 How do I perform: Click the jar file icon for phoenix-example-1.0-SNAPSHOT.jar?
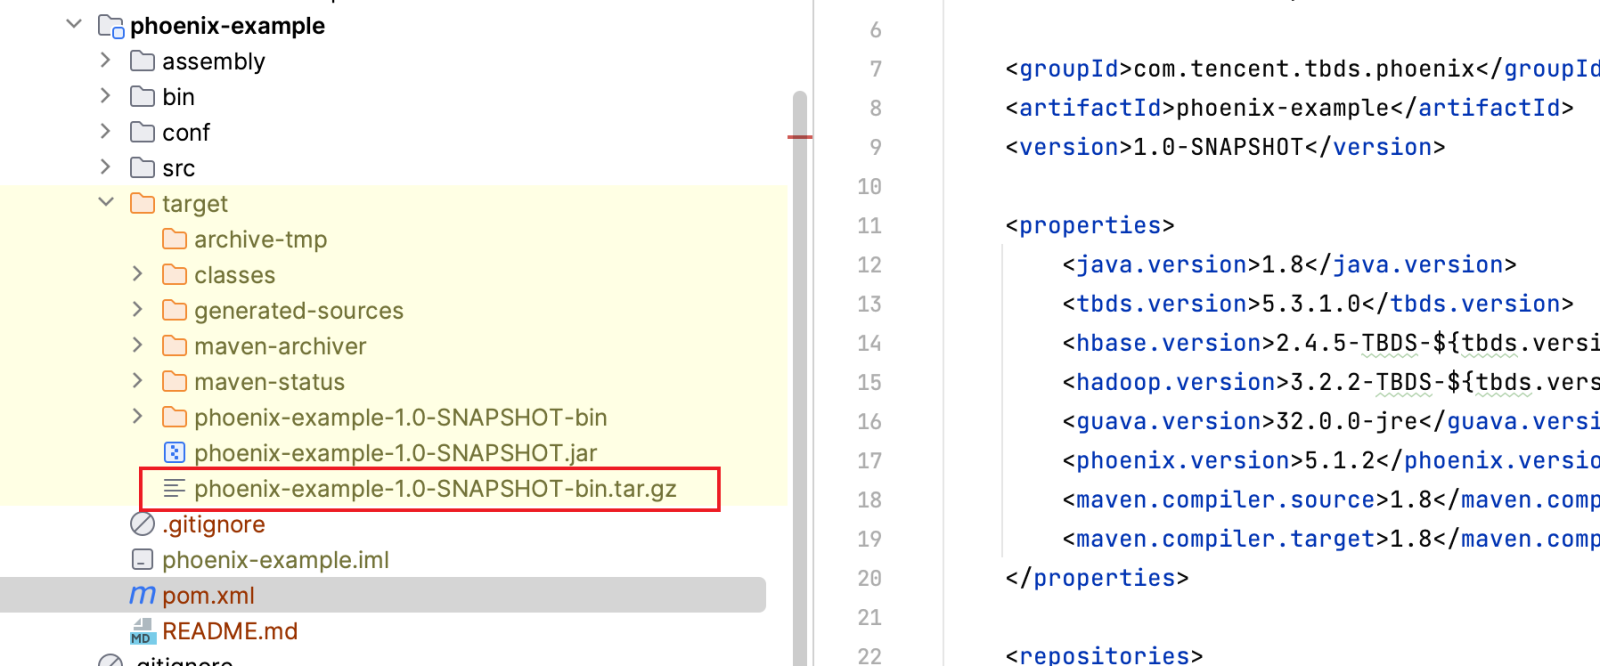pyautogui.click(x=174, y=453)
